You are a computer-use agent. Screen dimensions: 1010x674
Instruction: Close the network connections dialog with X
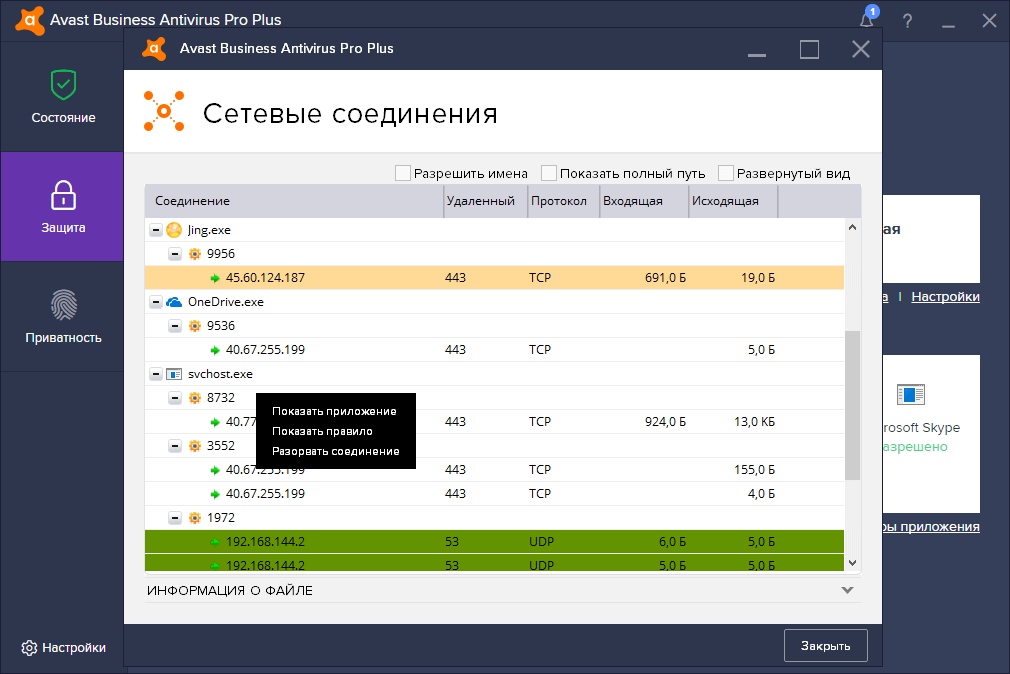pyautogui.click(x=861, y=49)
